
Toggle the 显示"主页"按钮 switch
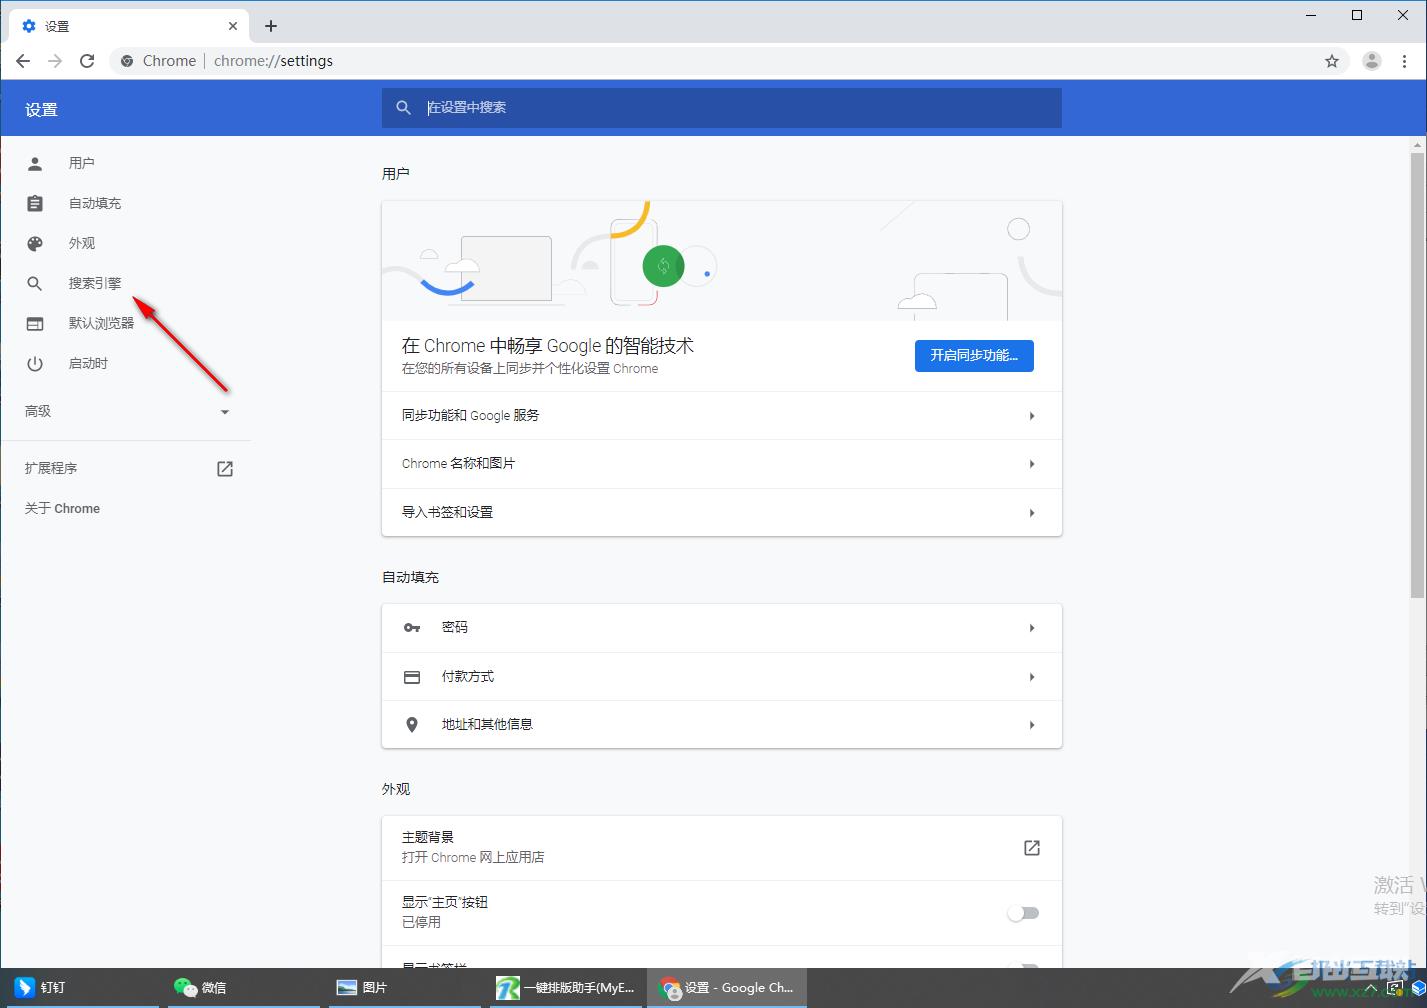coord(1023,913)
